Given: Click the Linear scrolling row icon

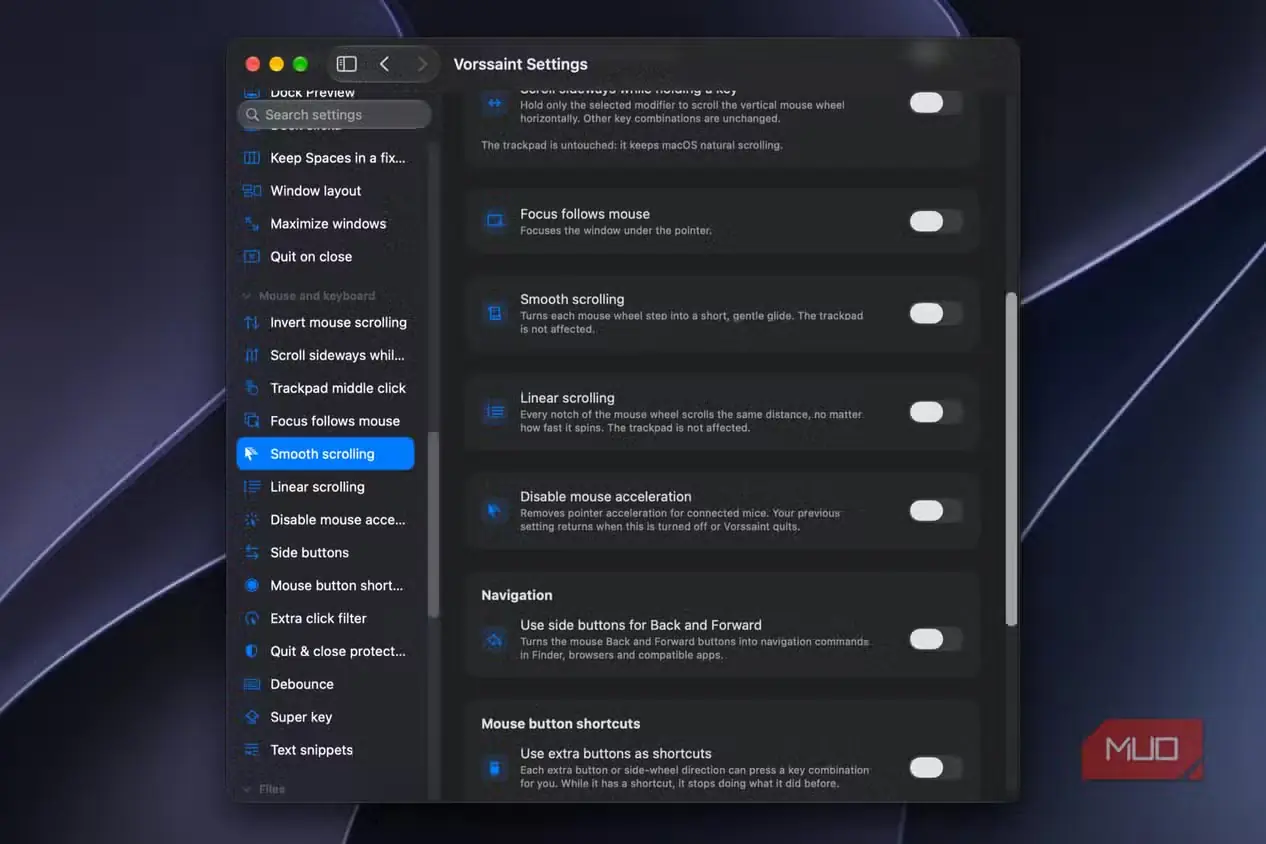Looking at the screenshot, I should tap(494, 411).
